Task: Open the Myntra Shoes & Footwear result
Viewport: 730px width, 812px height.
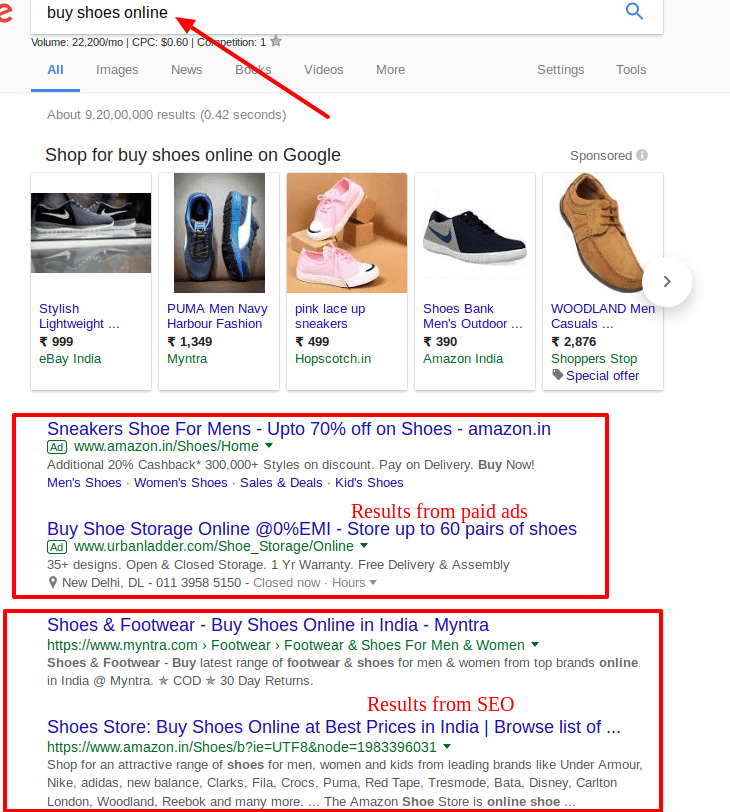Action: point(268,625)
